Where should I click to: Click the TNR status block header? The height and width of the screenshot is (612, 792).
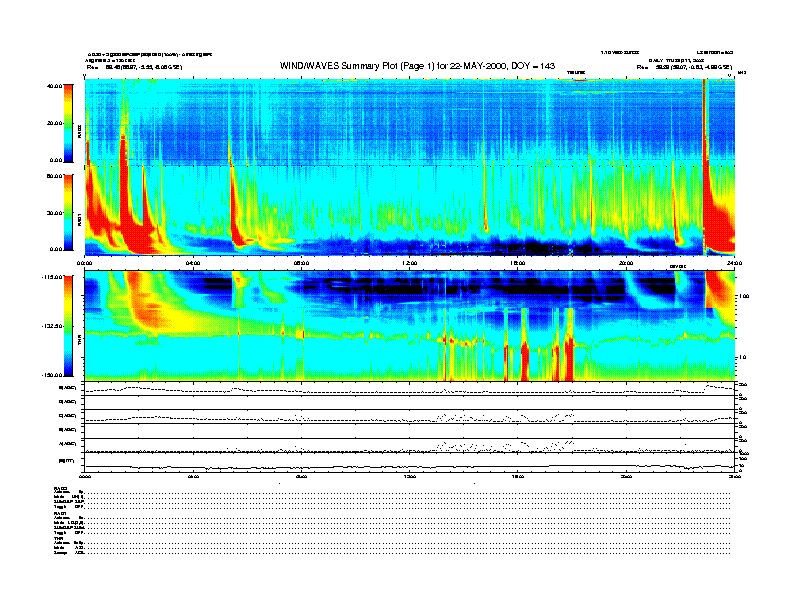click(59, 538)
